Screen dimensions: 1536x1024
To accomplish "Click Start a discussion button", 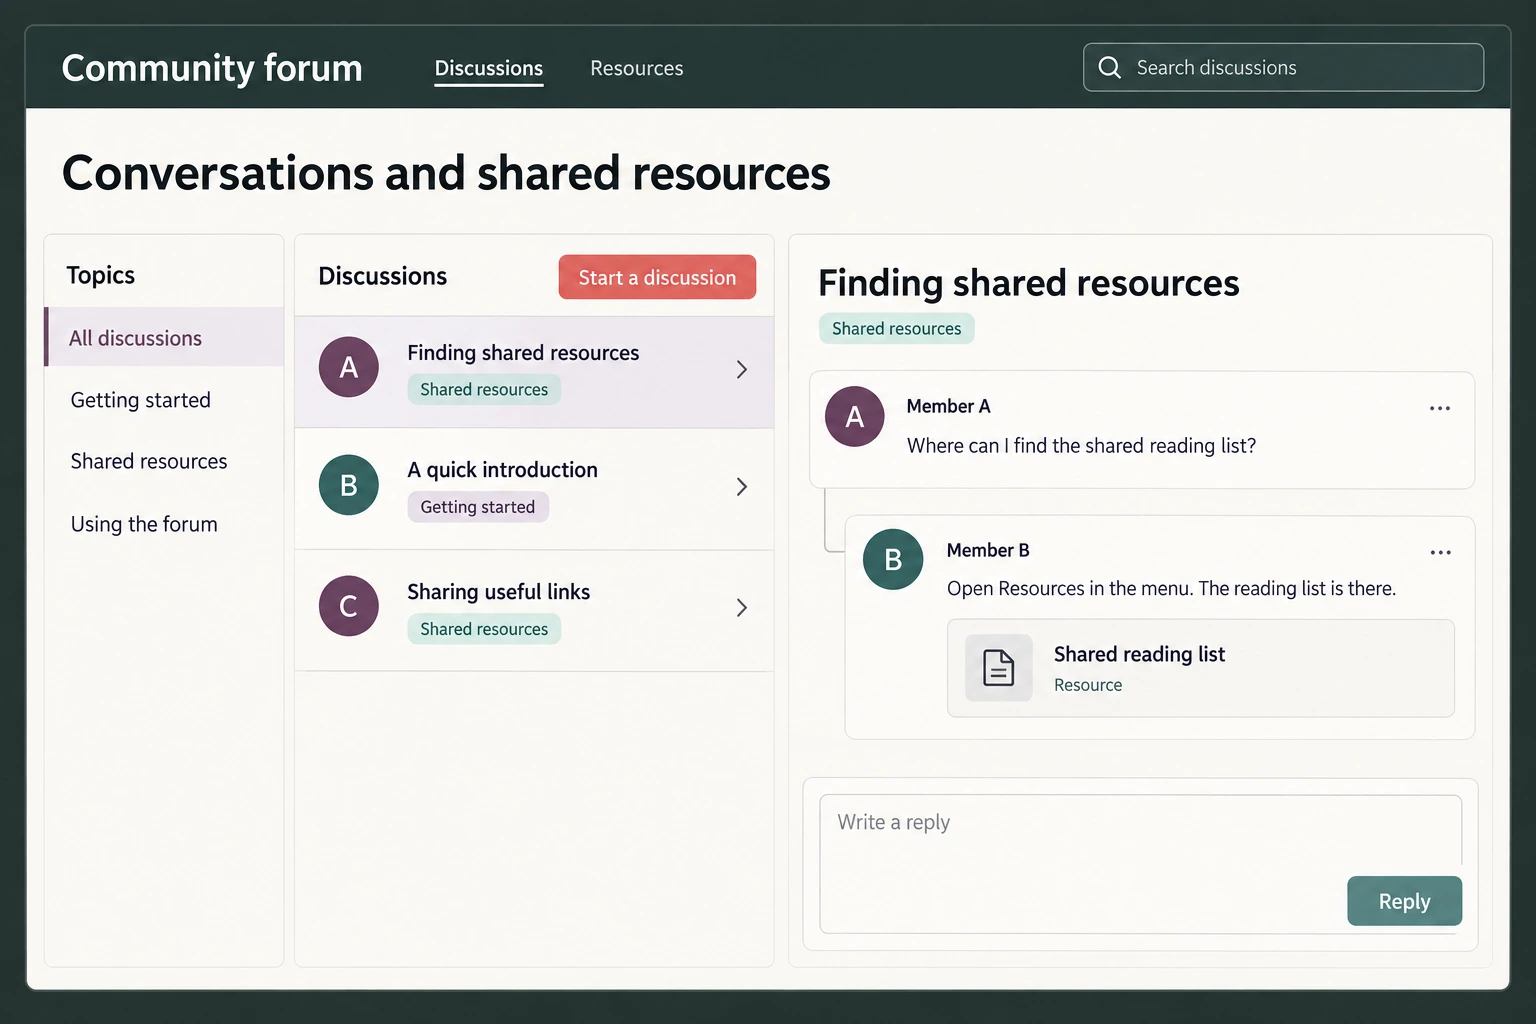I will coord(657,277).
